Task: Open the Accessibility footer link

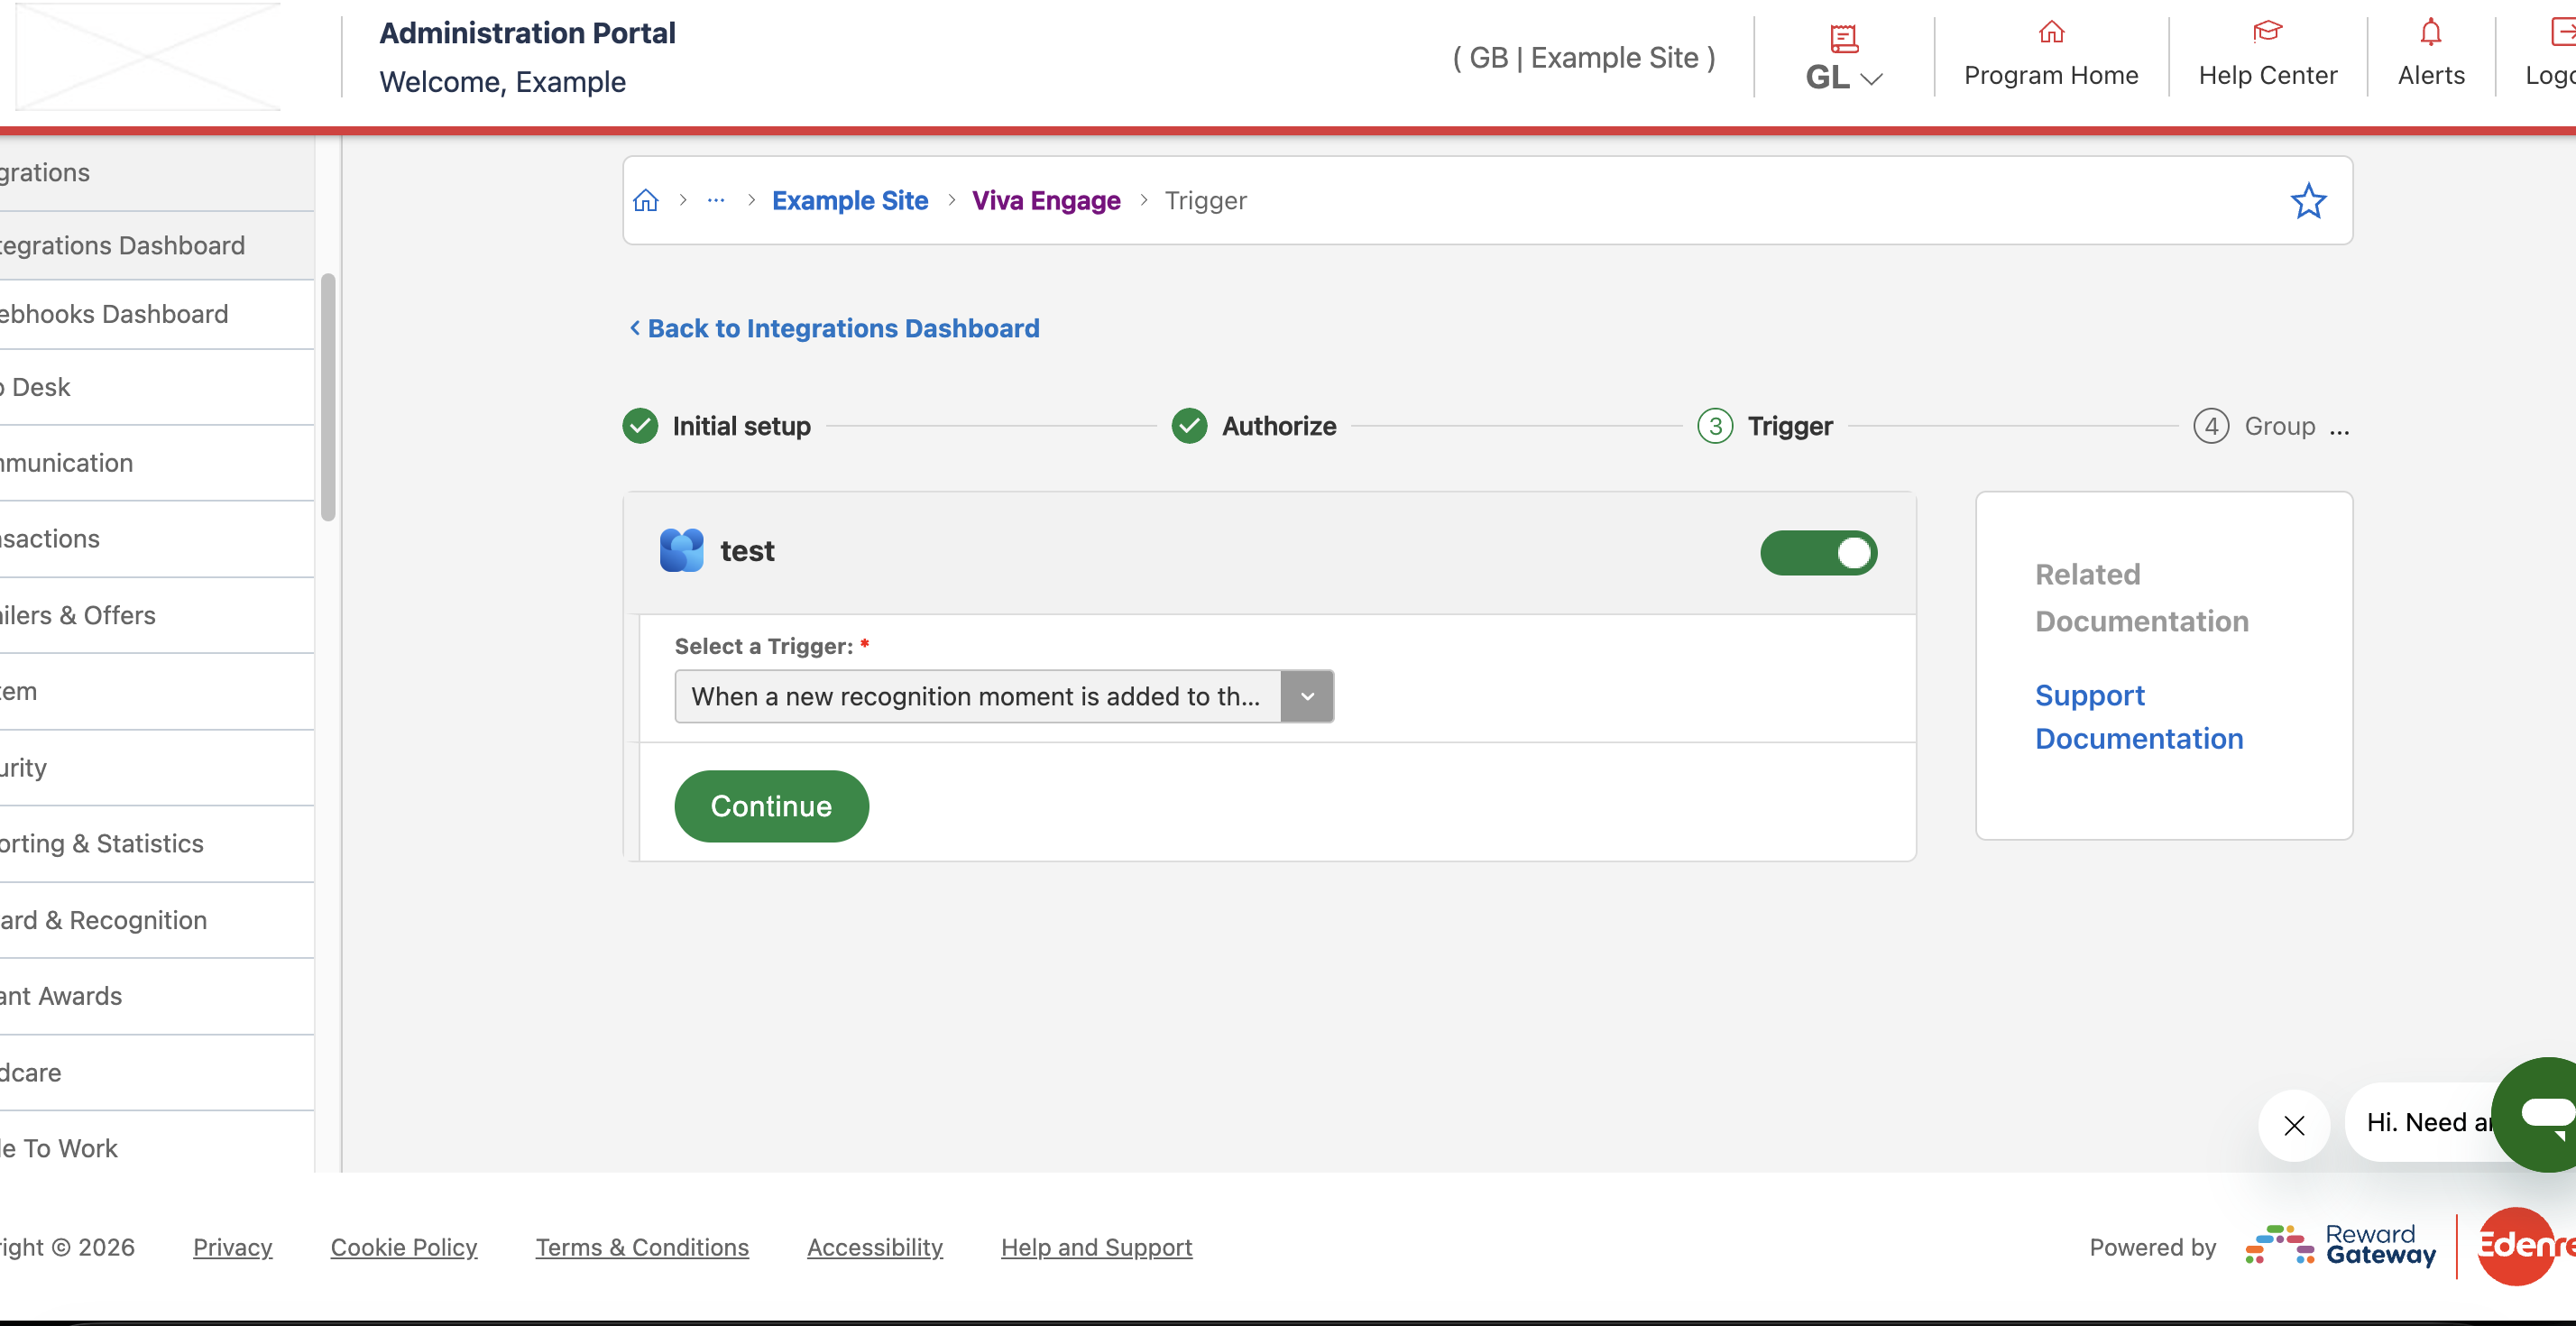Action: pyautogui.click(x=875, y=1247)
